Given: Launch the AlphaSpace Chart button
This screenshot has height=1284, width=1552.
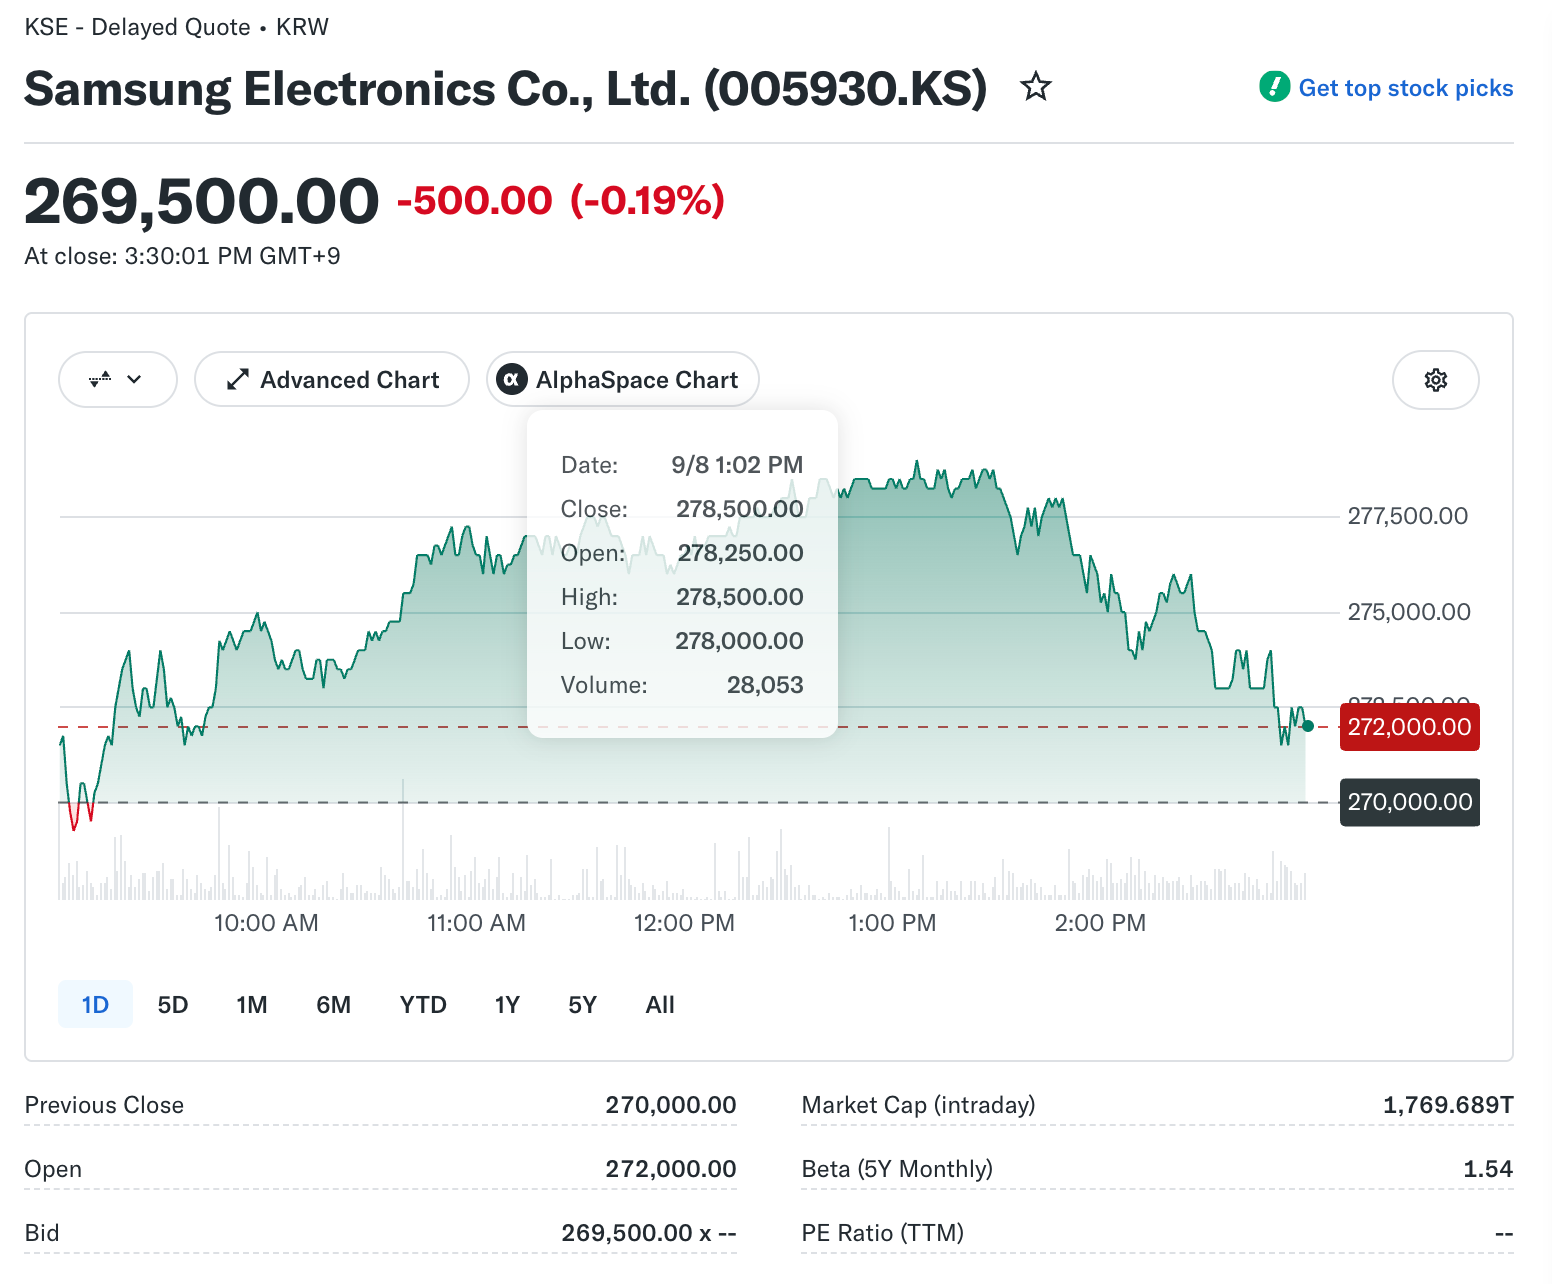Looking at the screenshot, I should click(623, 380).
